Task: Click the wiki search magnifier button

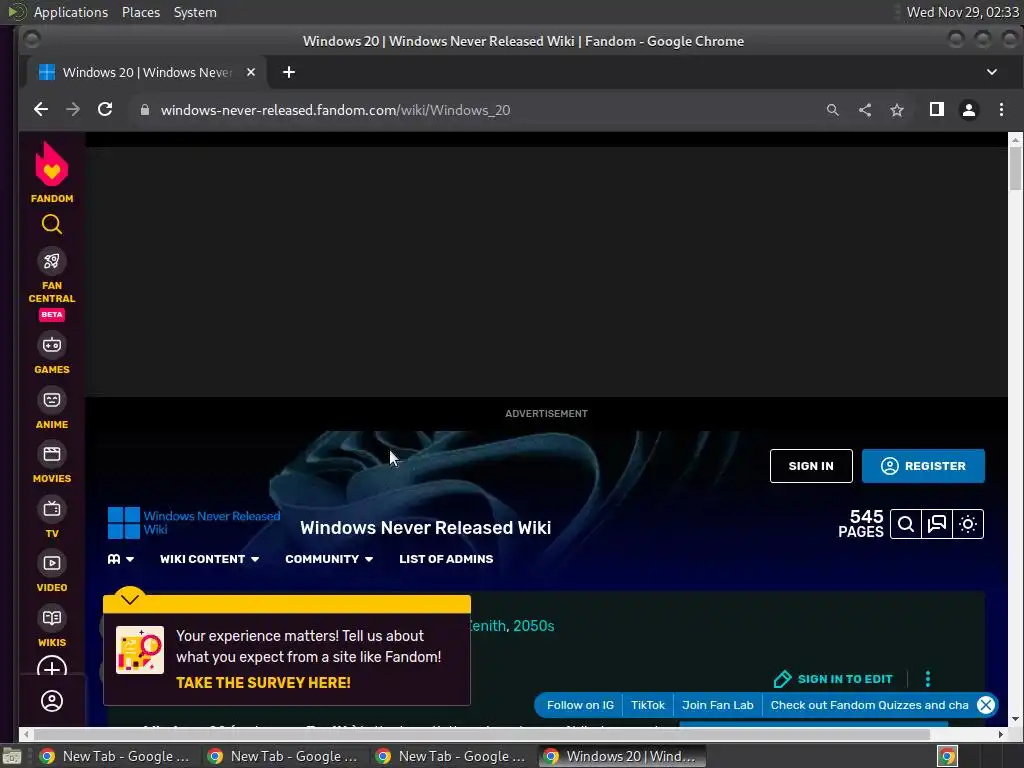Action: click(x=906, y=524)
